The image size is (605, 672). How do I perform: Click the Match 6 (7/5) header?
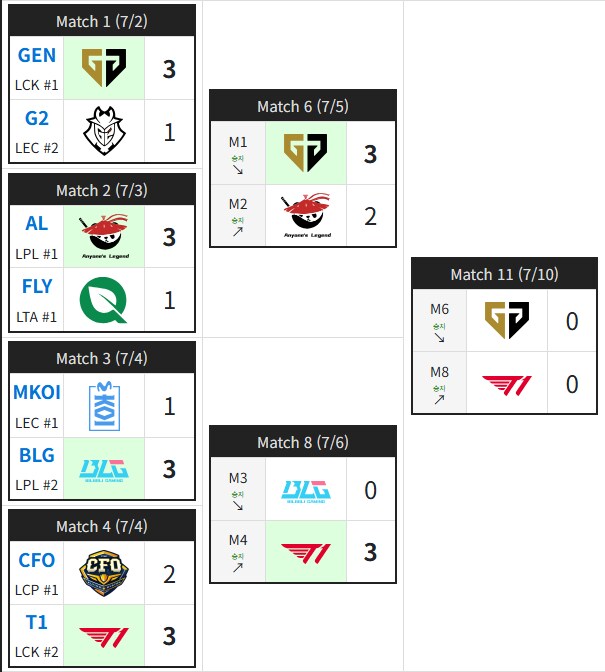tap(303, 106)
